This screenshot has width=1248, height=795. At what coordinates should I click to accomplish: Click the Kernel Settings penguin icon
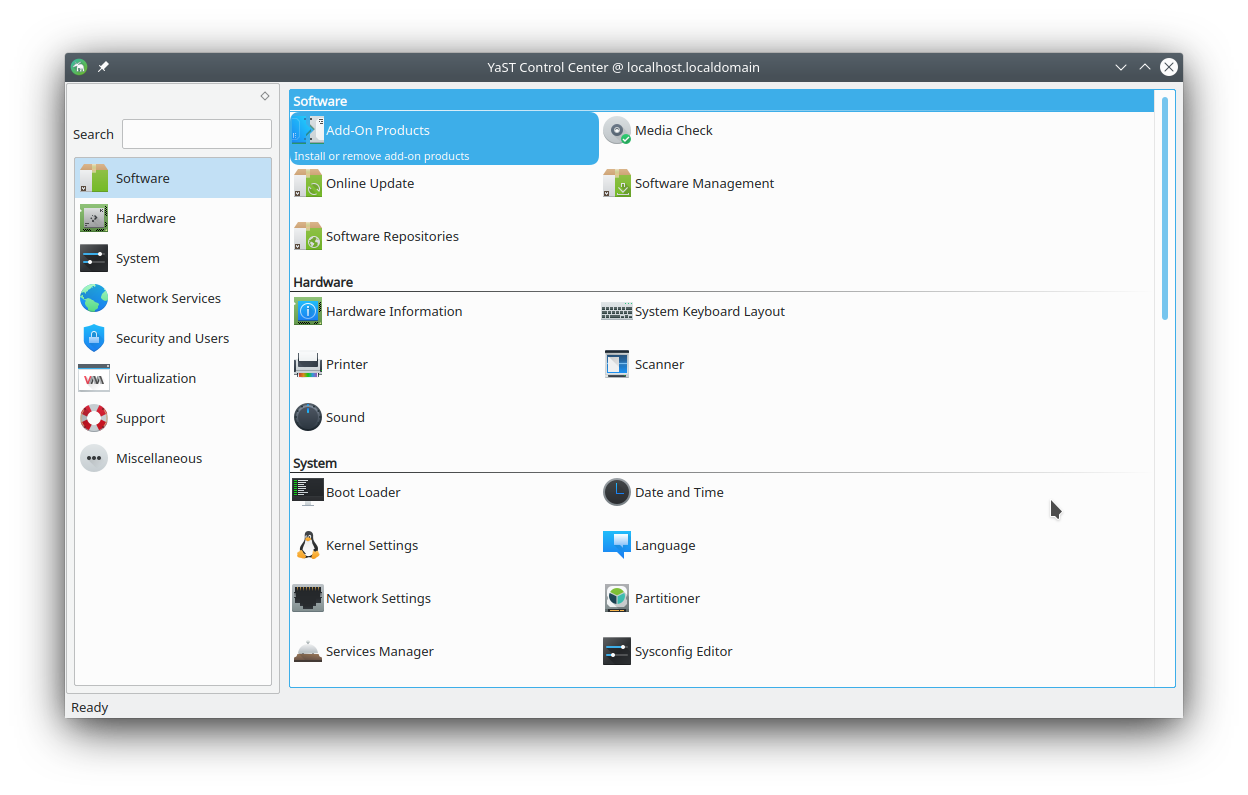click(308, 546)
